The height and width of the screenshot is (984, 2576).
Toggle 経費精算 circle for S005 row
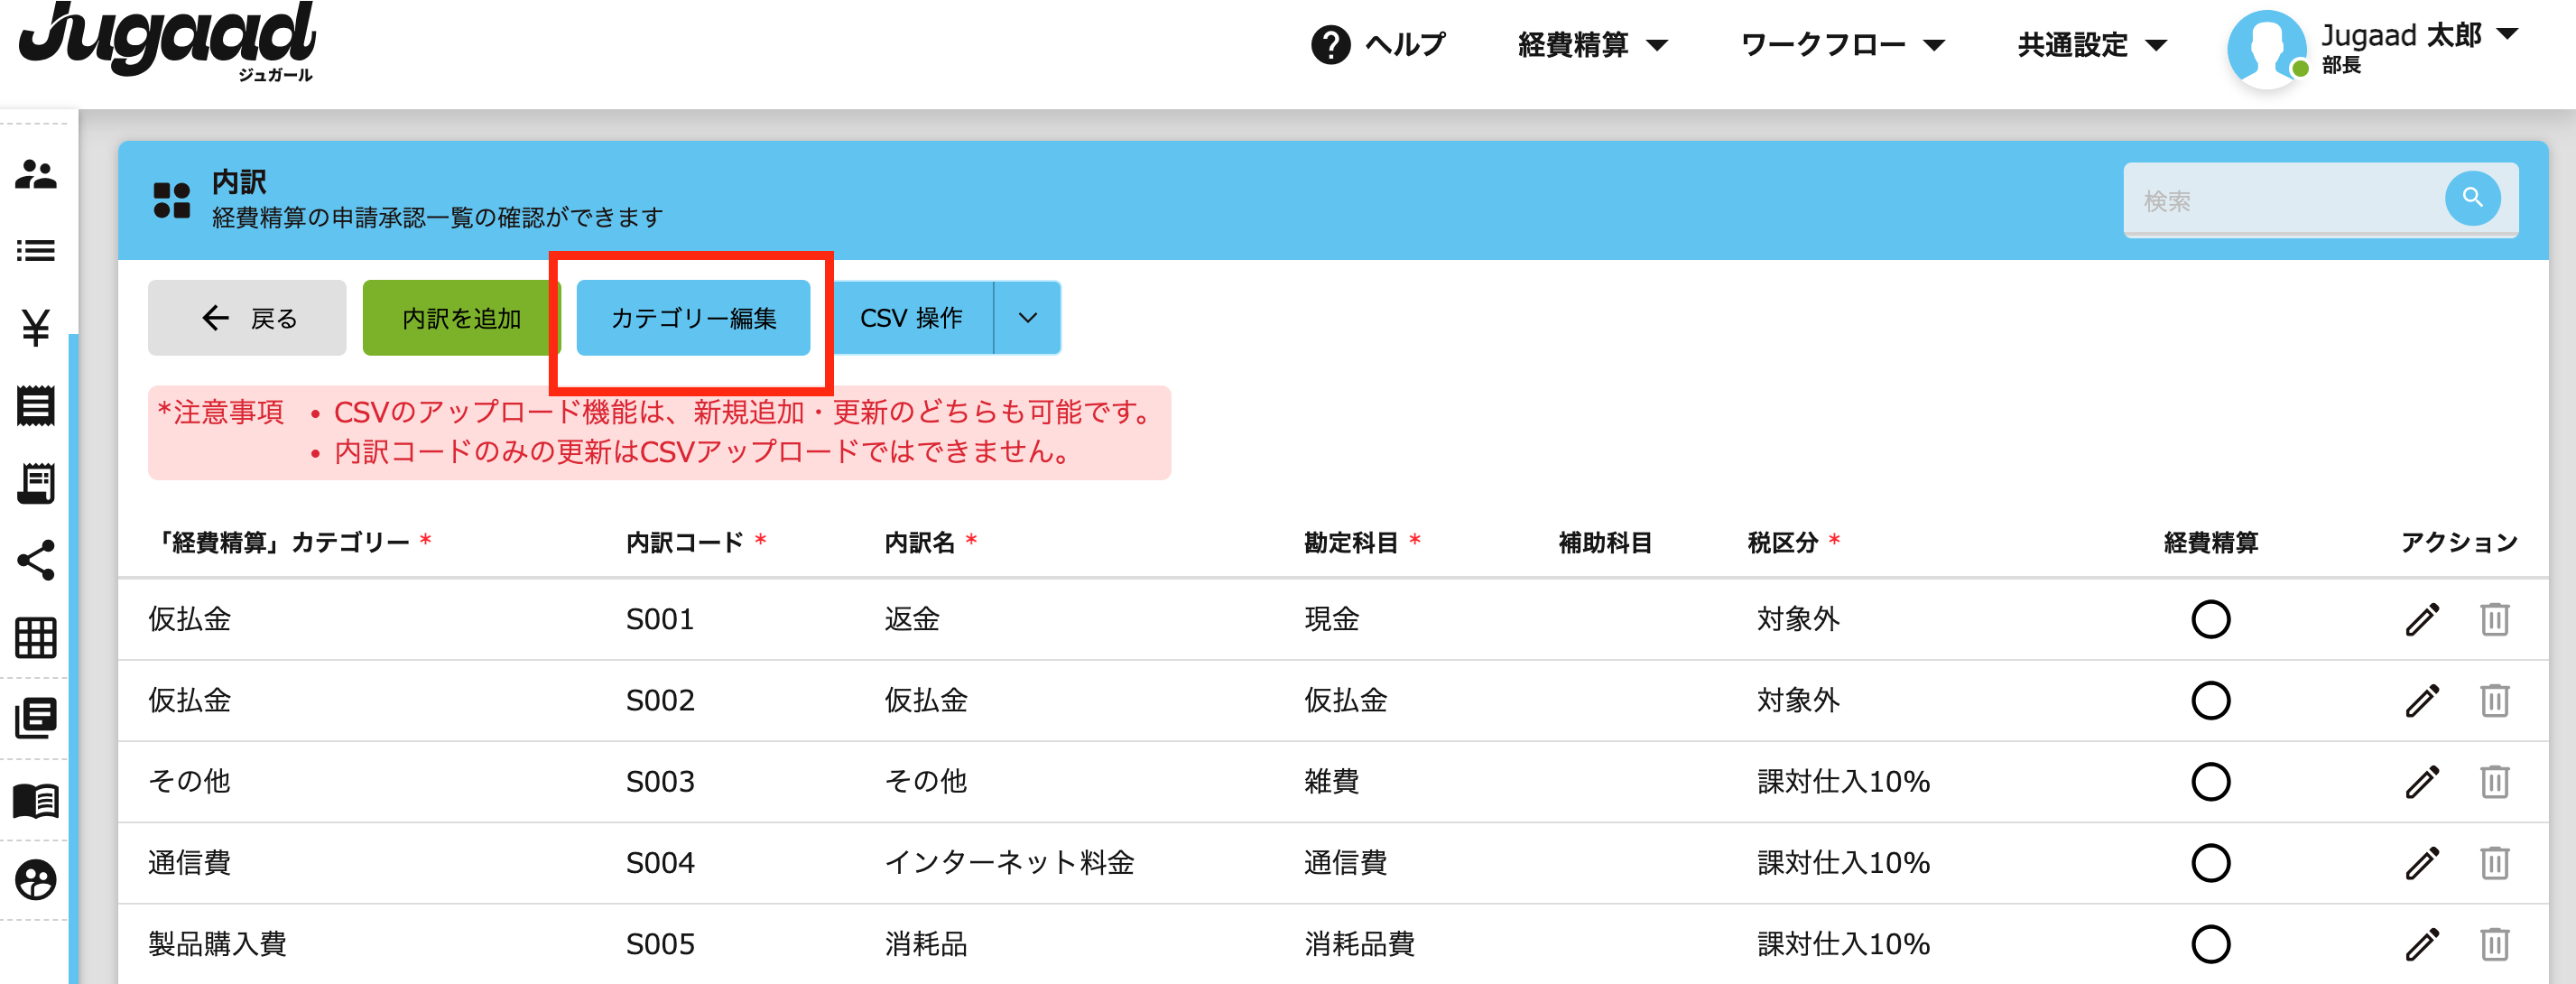(2210, 943)
